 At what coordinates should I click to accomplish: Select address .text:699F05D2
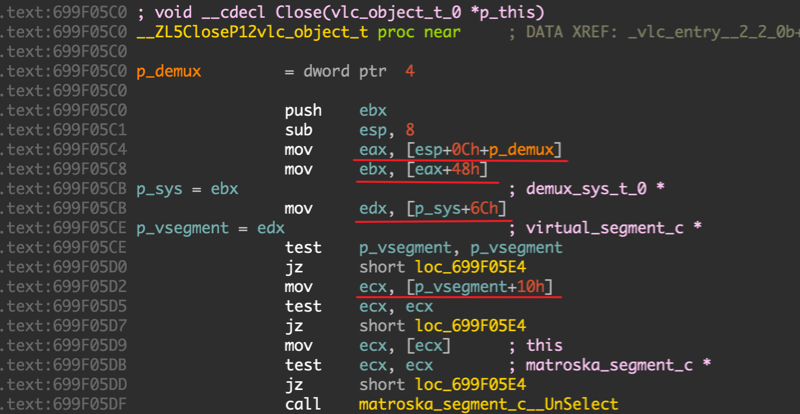63,287
